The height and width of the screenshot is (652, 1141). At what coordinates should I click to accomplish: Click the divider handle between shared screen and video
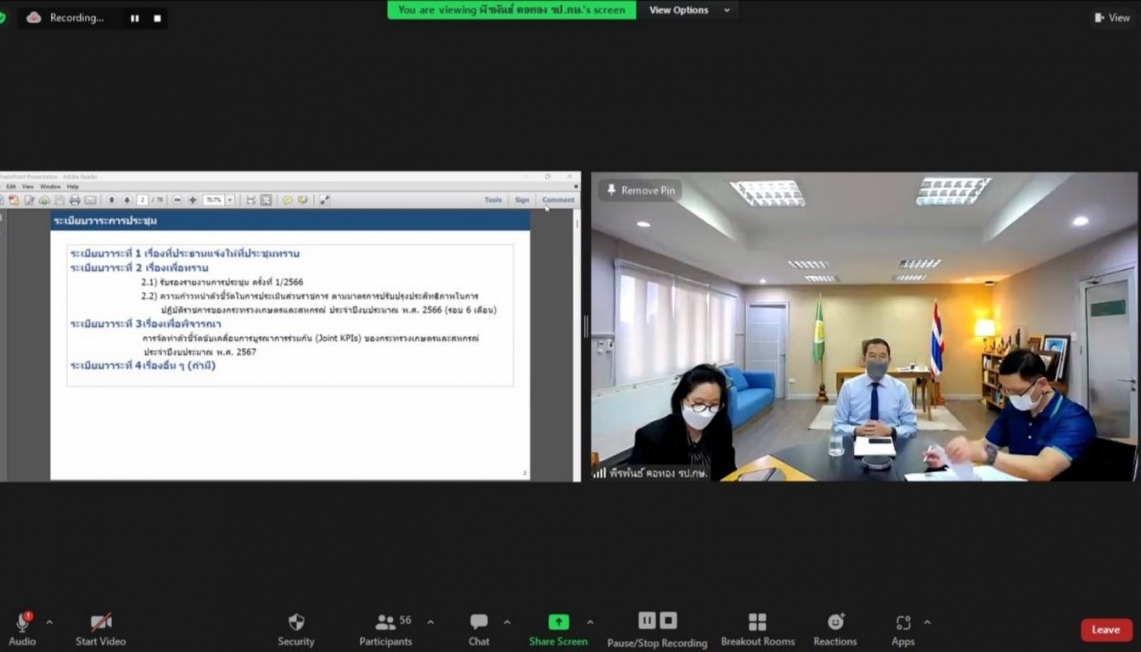pyautogui.click(x=586, y=327)
